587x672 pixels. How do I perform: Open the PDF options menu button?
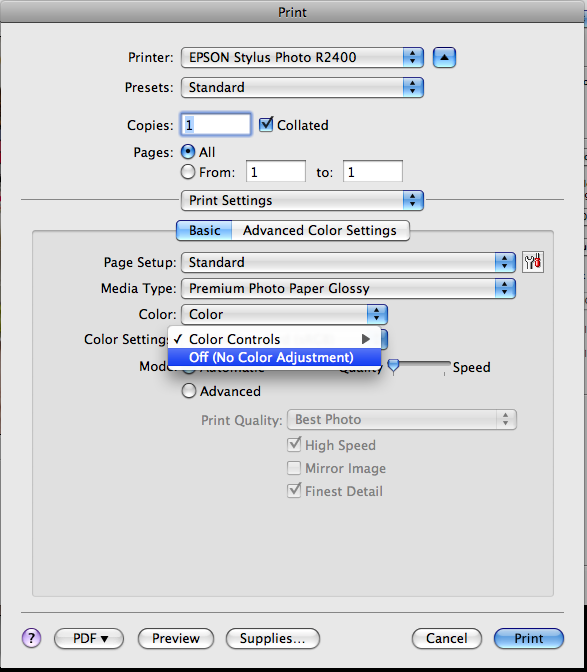[x=89, y=639]
